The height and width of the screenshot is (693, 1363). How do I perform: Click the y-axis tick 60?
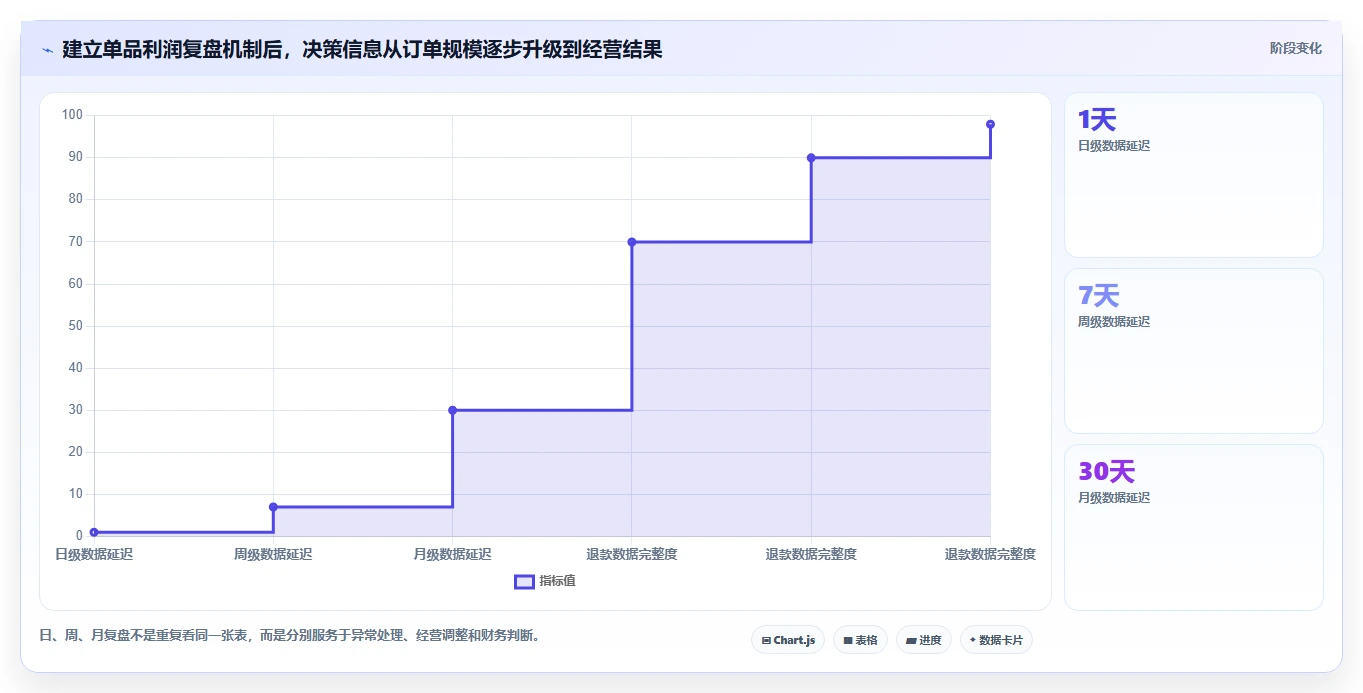click(x=75, y=284)
